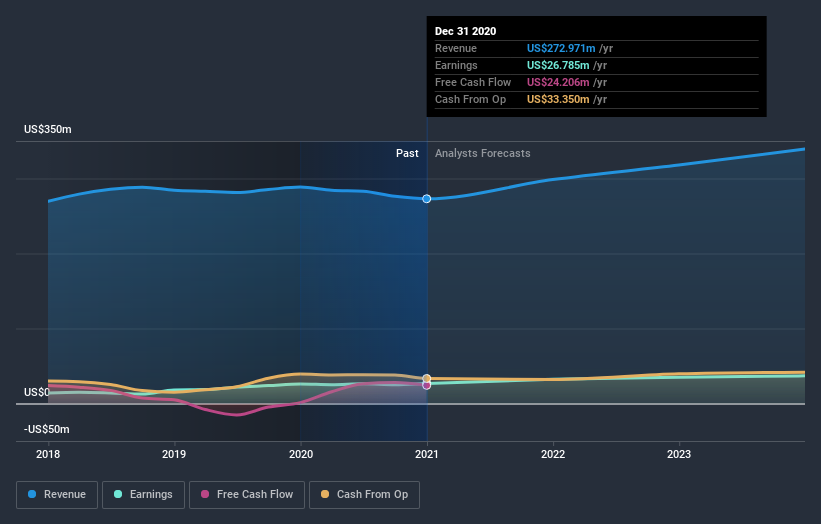Image resolution: width=821 pixels, height=524 pixels.
Task: Click the US$0 y-axis label
Action: click(x=37, y=392)
